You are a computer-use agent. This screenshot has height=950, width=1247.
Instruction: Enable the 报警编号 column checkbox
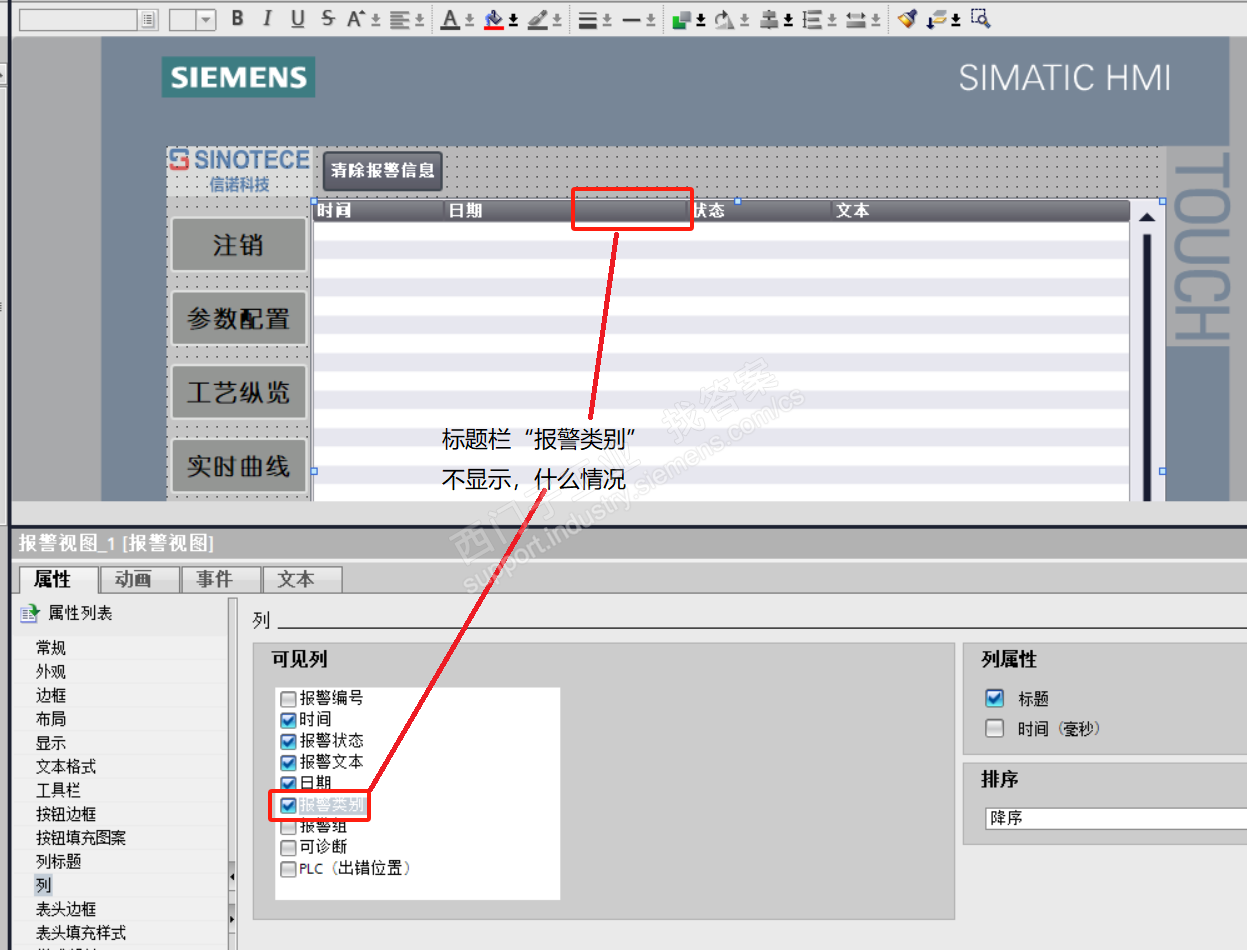(x=289, y=698)
